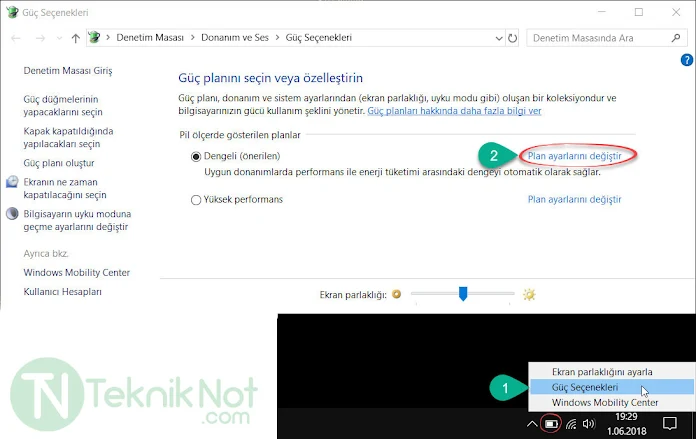Click the Control Panel icon in address bar
Screen dimensions: 696x439
click(94, 37)
